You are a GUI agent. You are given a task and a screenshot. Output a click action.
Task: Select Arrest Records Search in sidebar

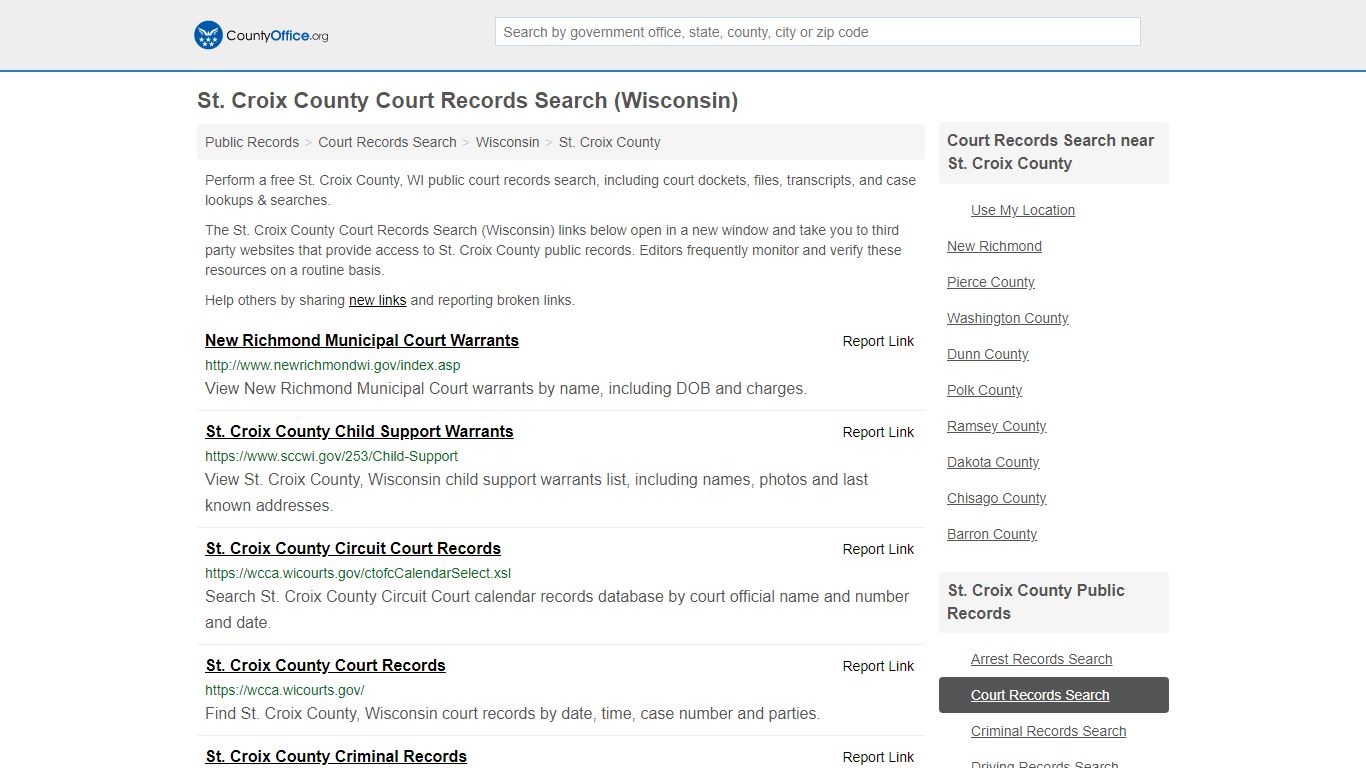point(1042,659)
